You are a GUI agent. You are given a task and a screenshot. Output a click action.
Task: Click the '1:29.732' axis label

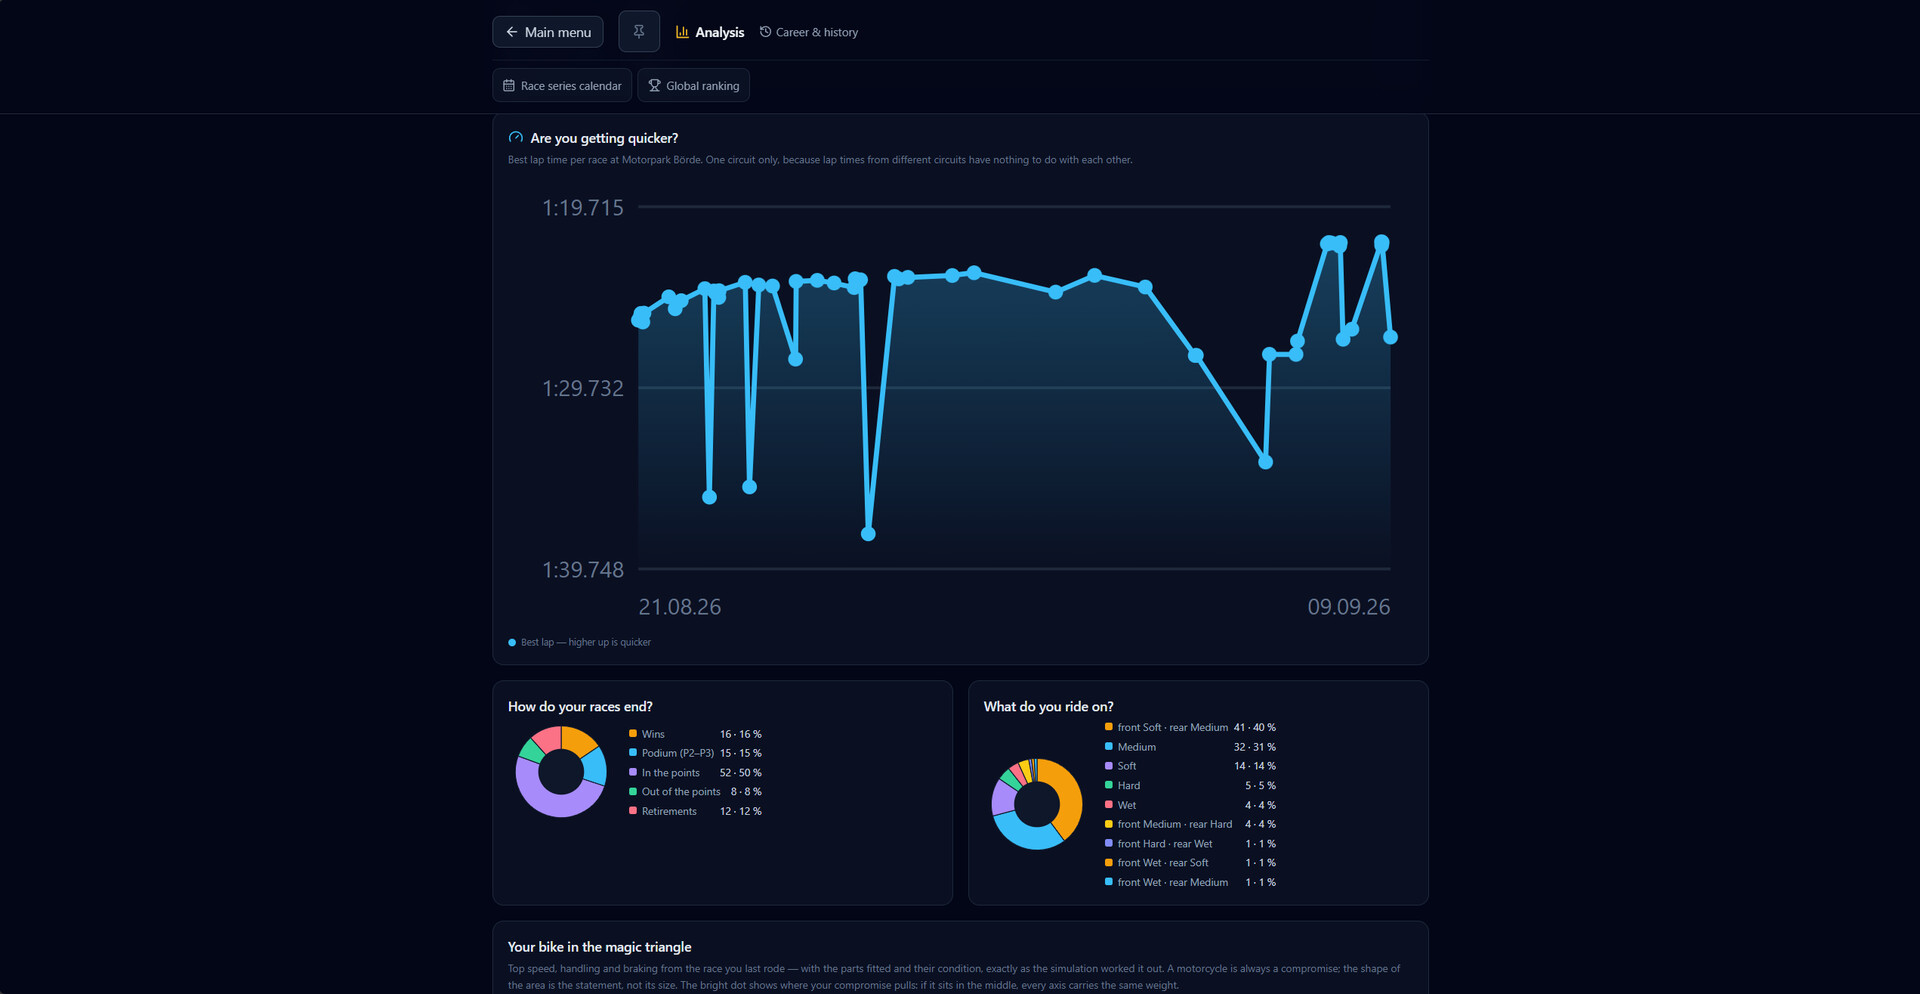pos(583,389)
